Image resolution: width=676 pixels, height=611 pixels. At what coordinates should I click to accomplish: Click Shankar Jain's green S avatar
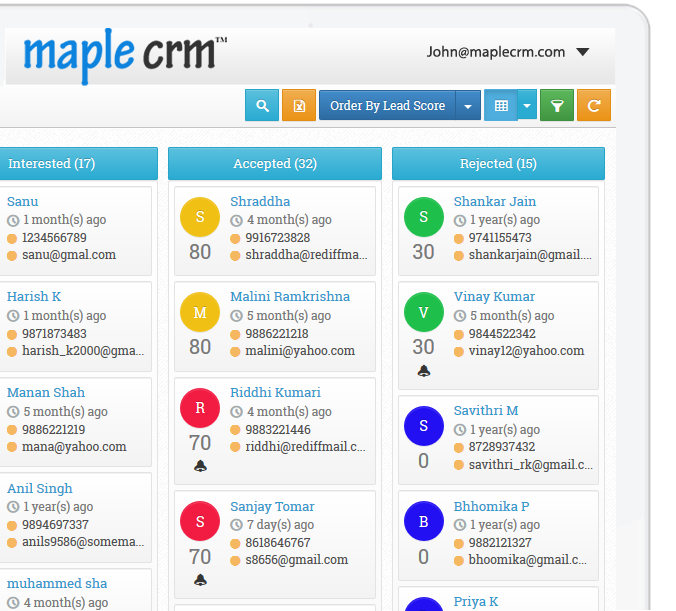424,217
